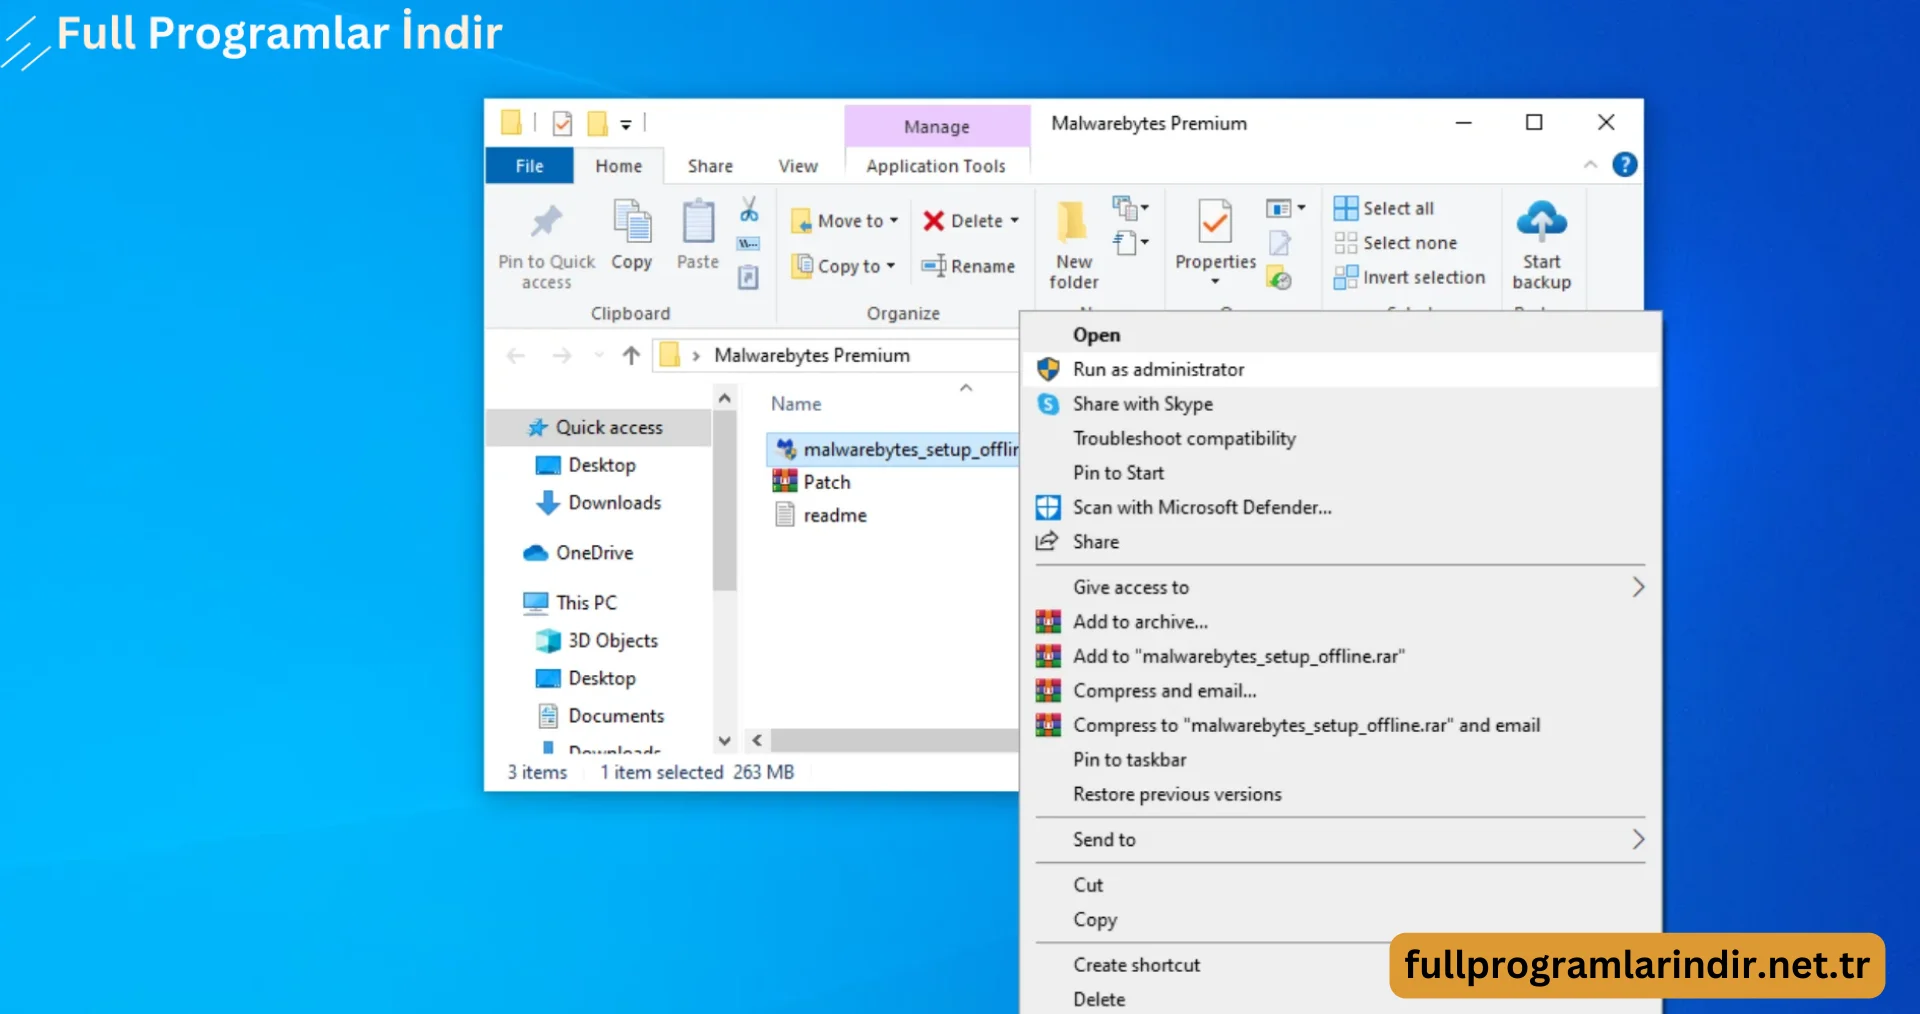1920x1014 pixels.
Task: Click the Paste clipboard icon
Action: pyautogui.click(x=698, y=221)
